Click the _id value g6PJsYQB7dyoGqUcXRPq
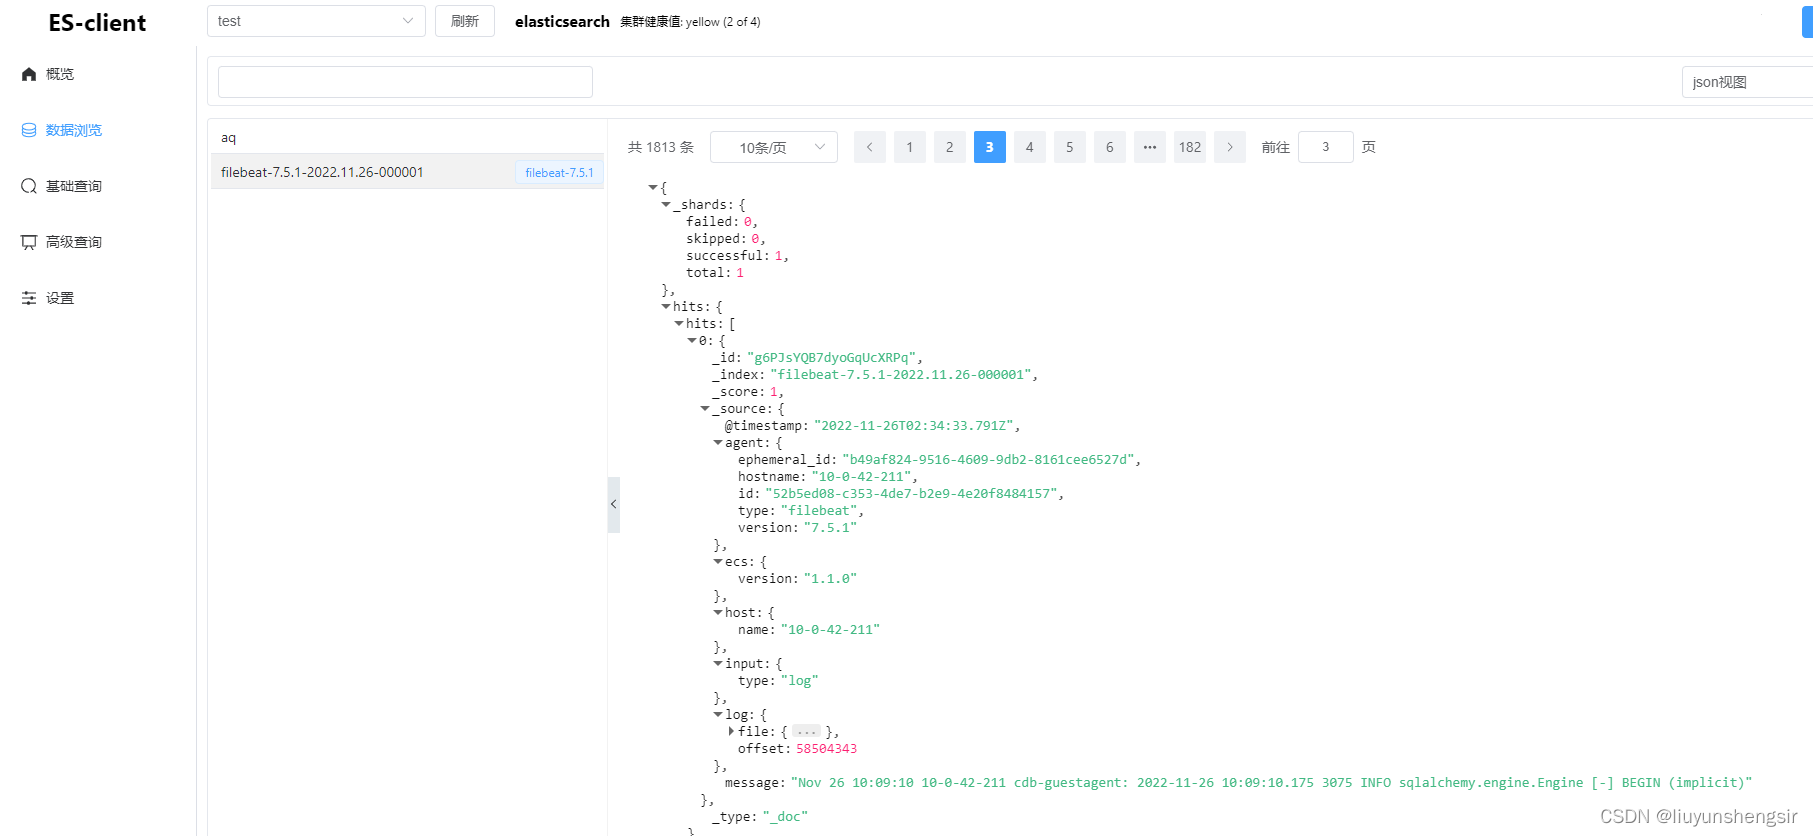Image resolution: width=1813 pixels, height=836 pixels. point(832,358)
